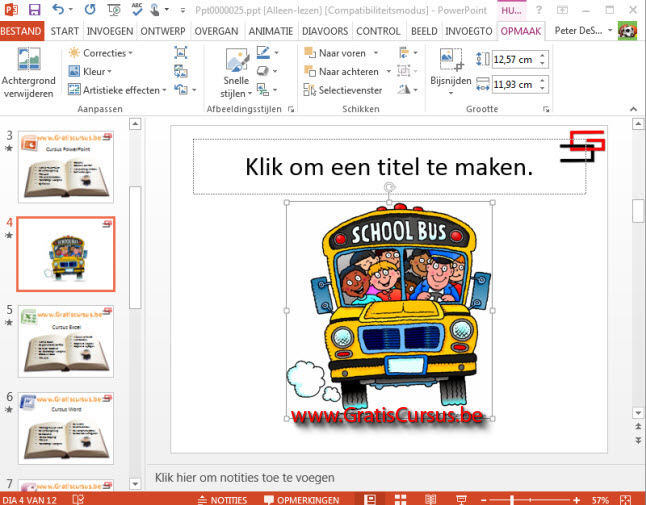646x505 pixels.
Task: Select slide 3 thumbnail
Action: 66,167
